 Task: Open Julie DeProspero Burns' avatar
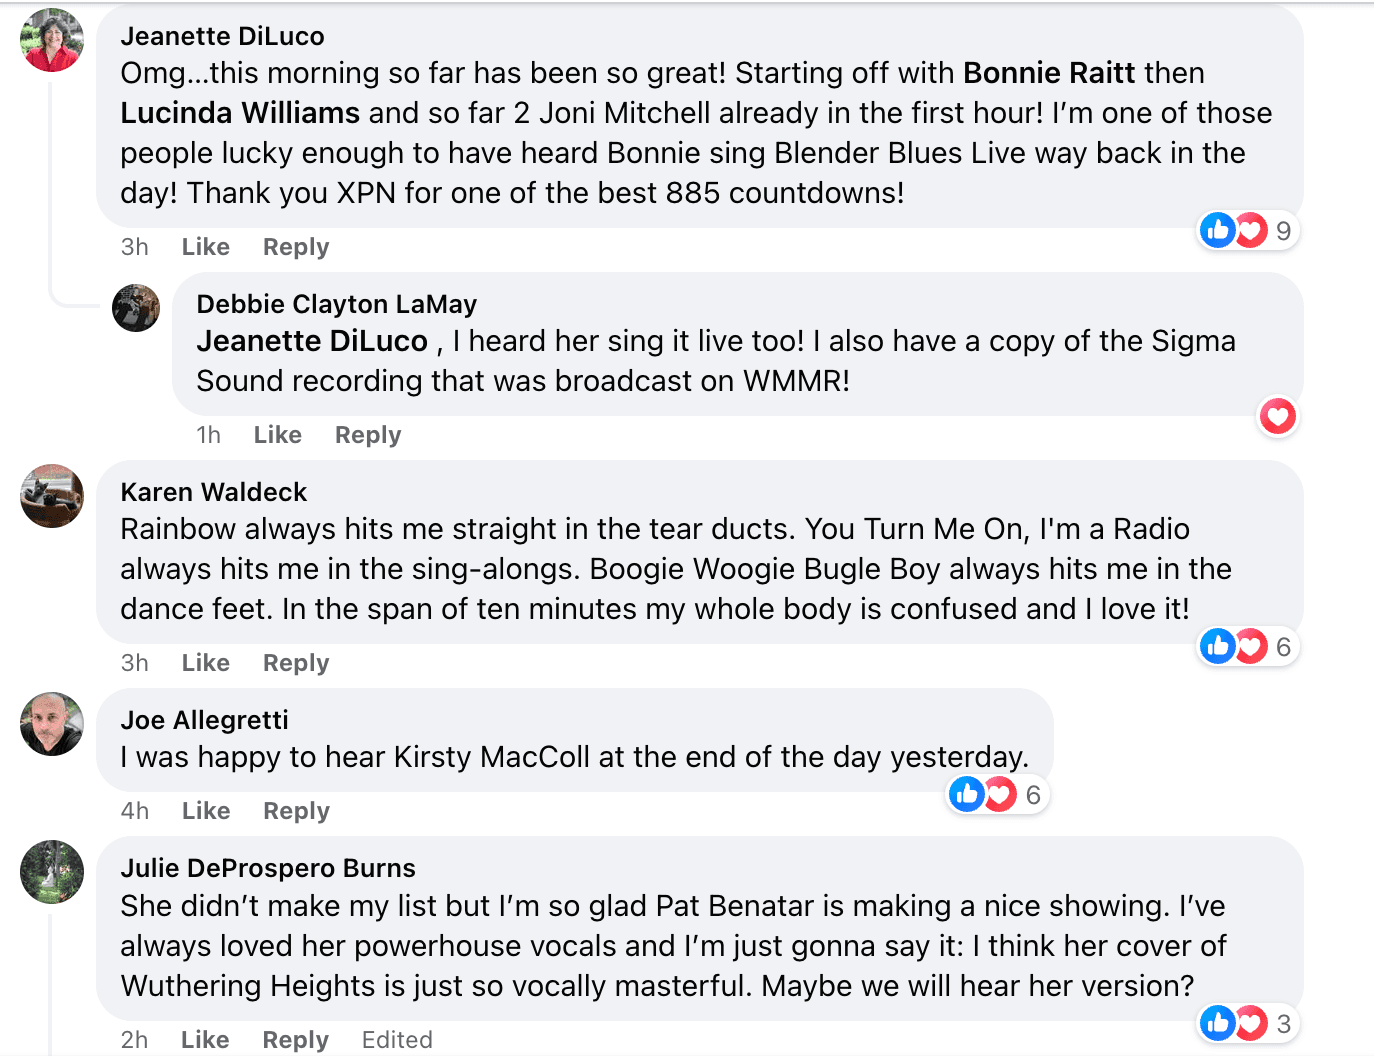click(x=52, y=872)
